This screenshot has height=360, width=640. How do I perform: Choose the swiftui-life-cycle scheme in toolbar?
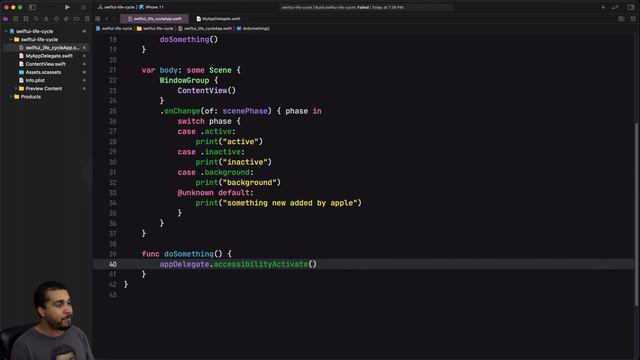click(x=116, y=7)
